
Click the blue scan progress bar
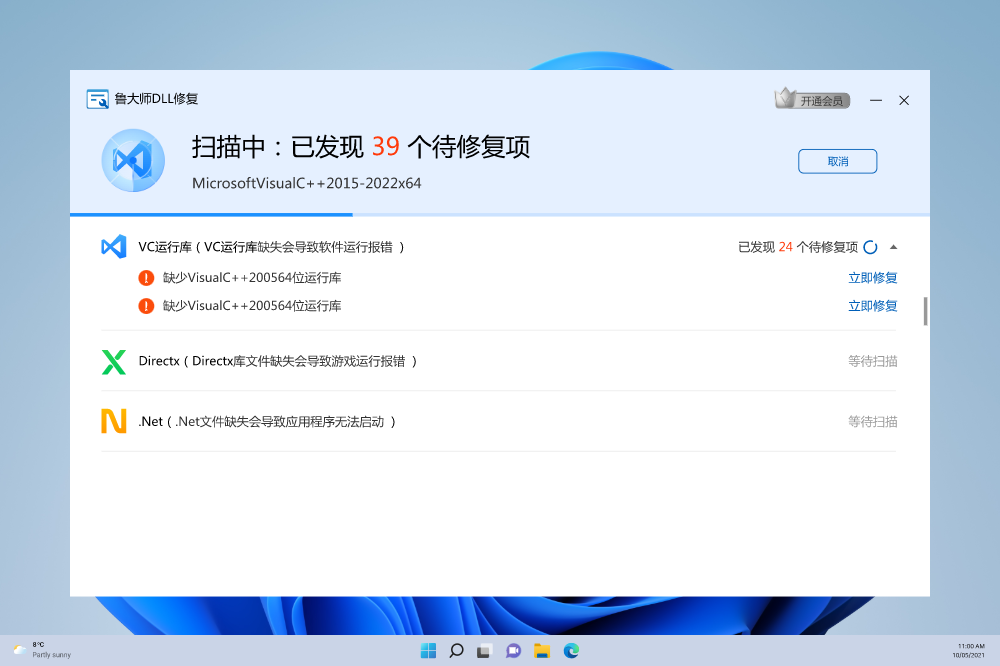[x=211, y=214]
